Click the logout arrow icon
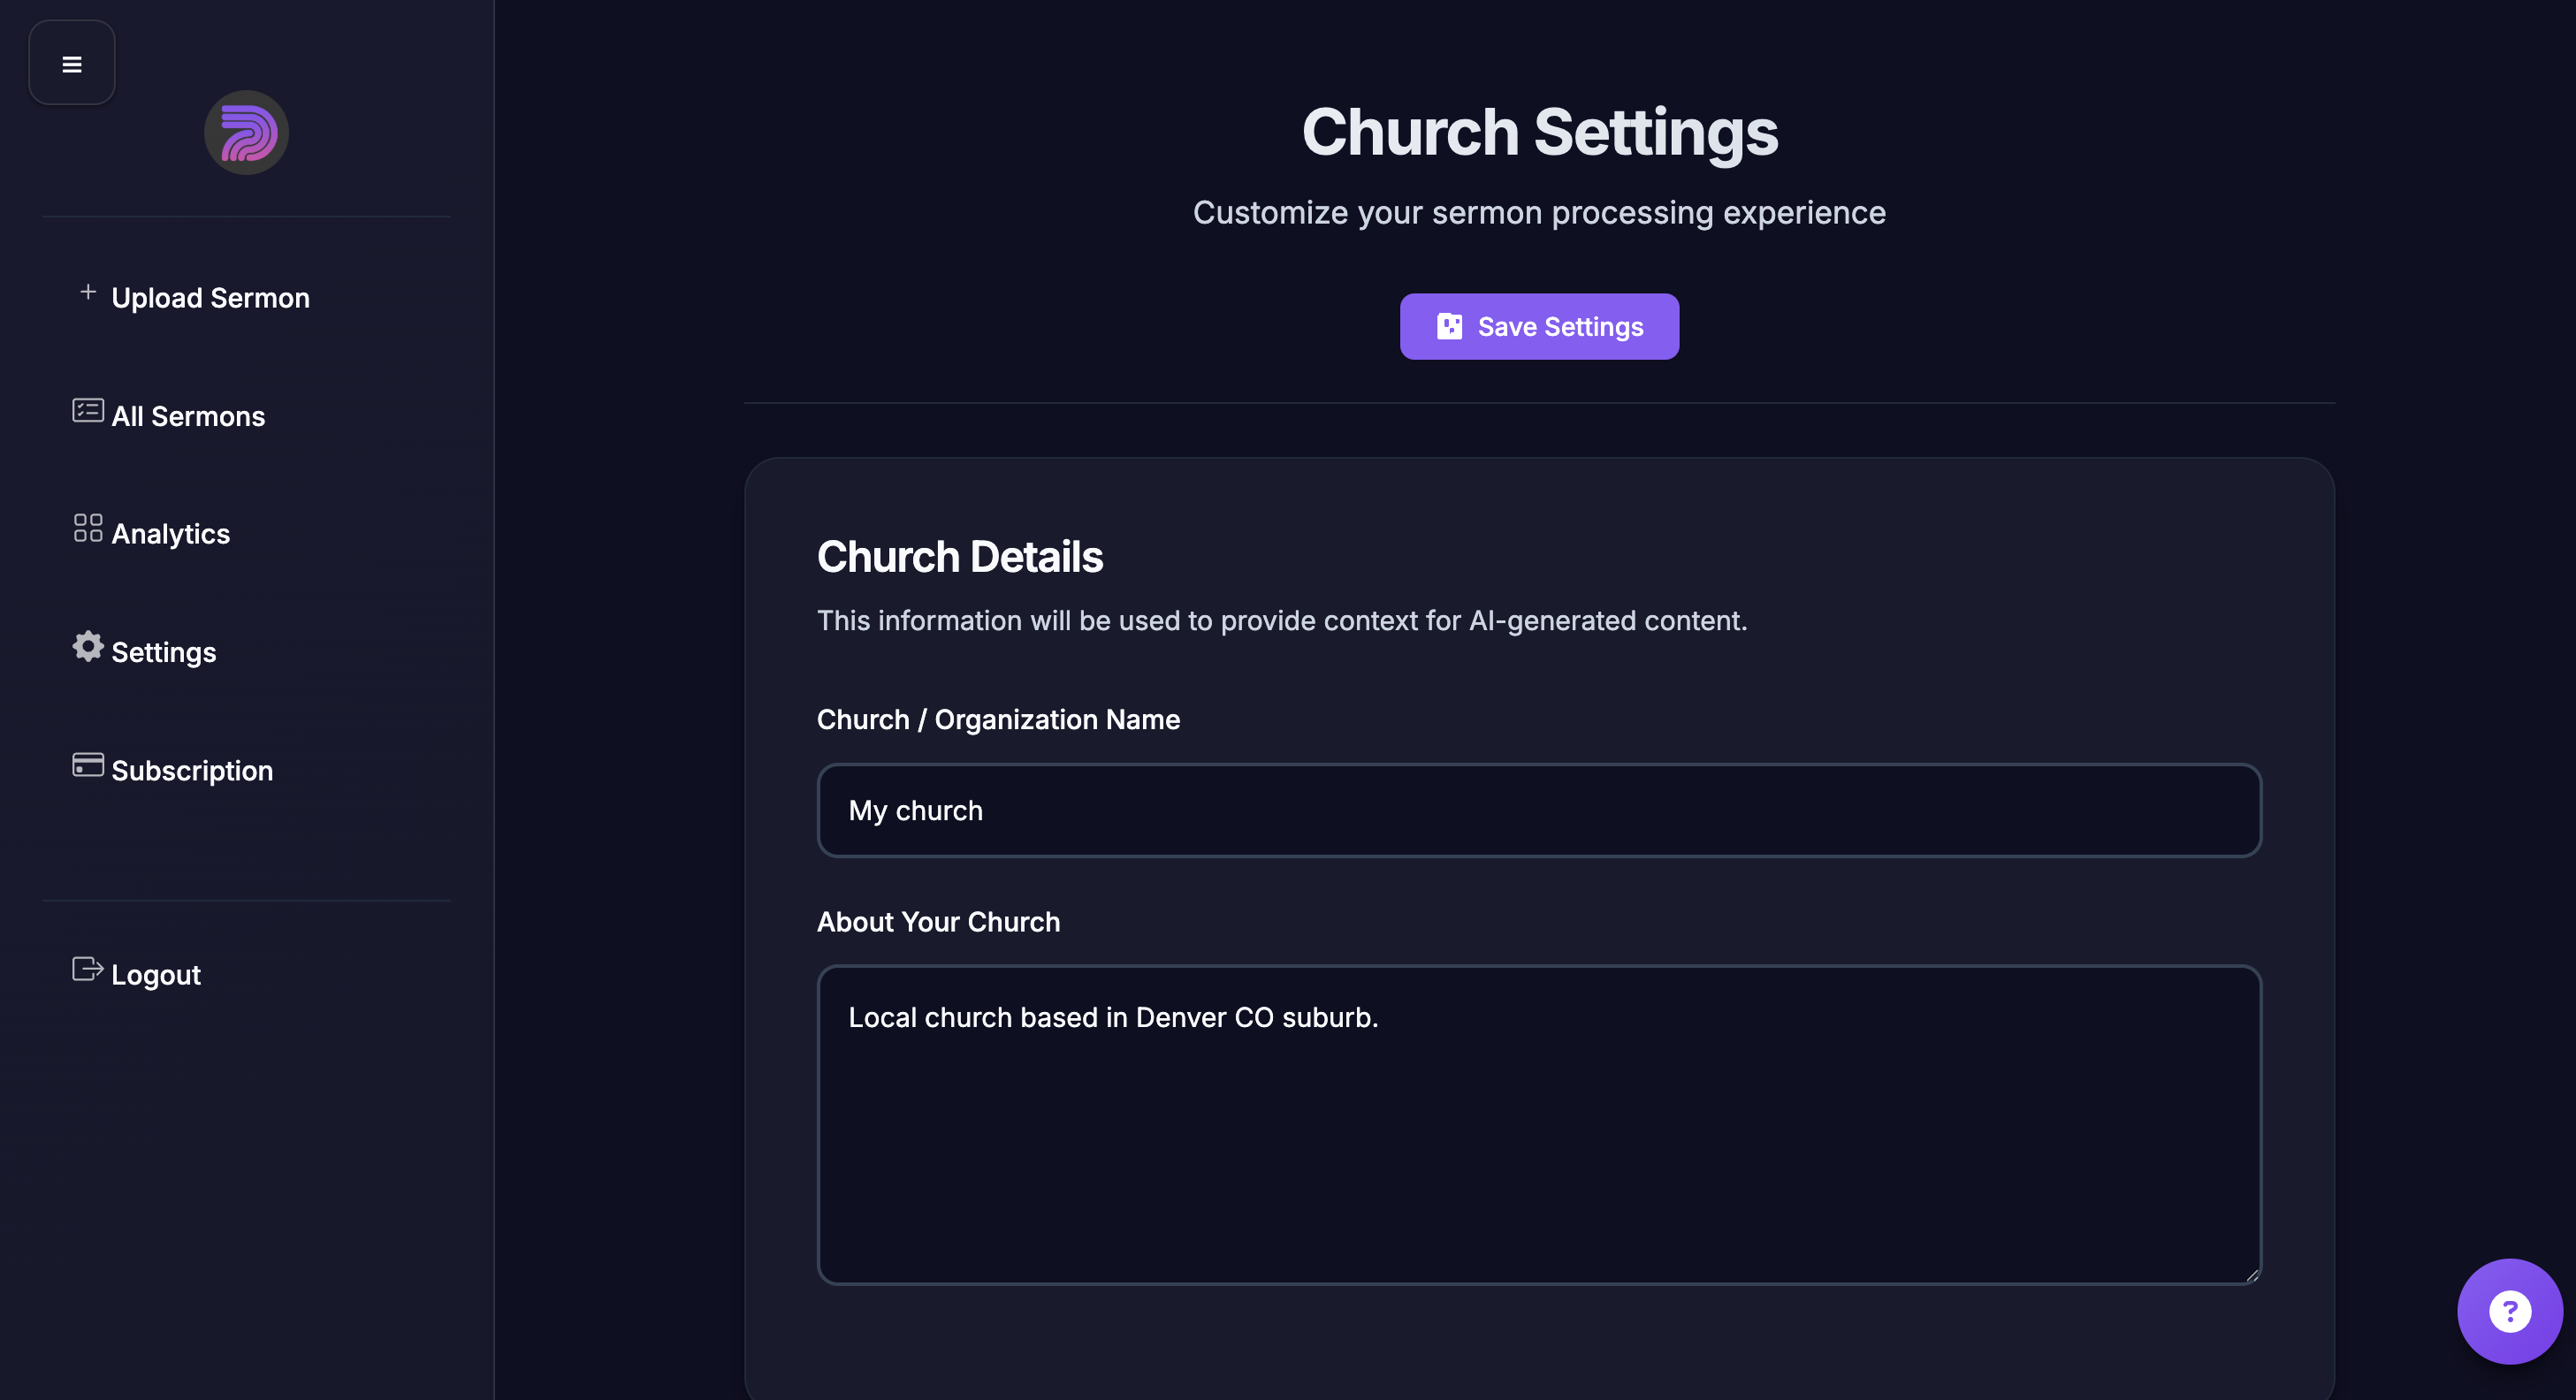This screenshot has width=2576, height=1400. point(88,969)
